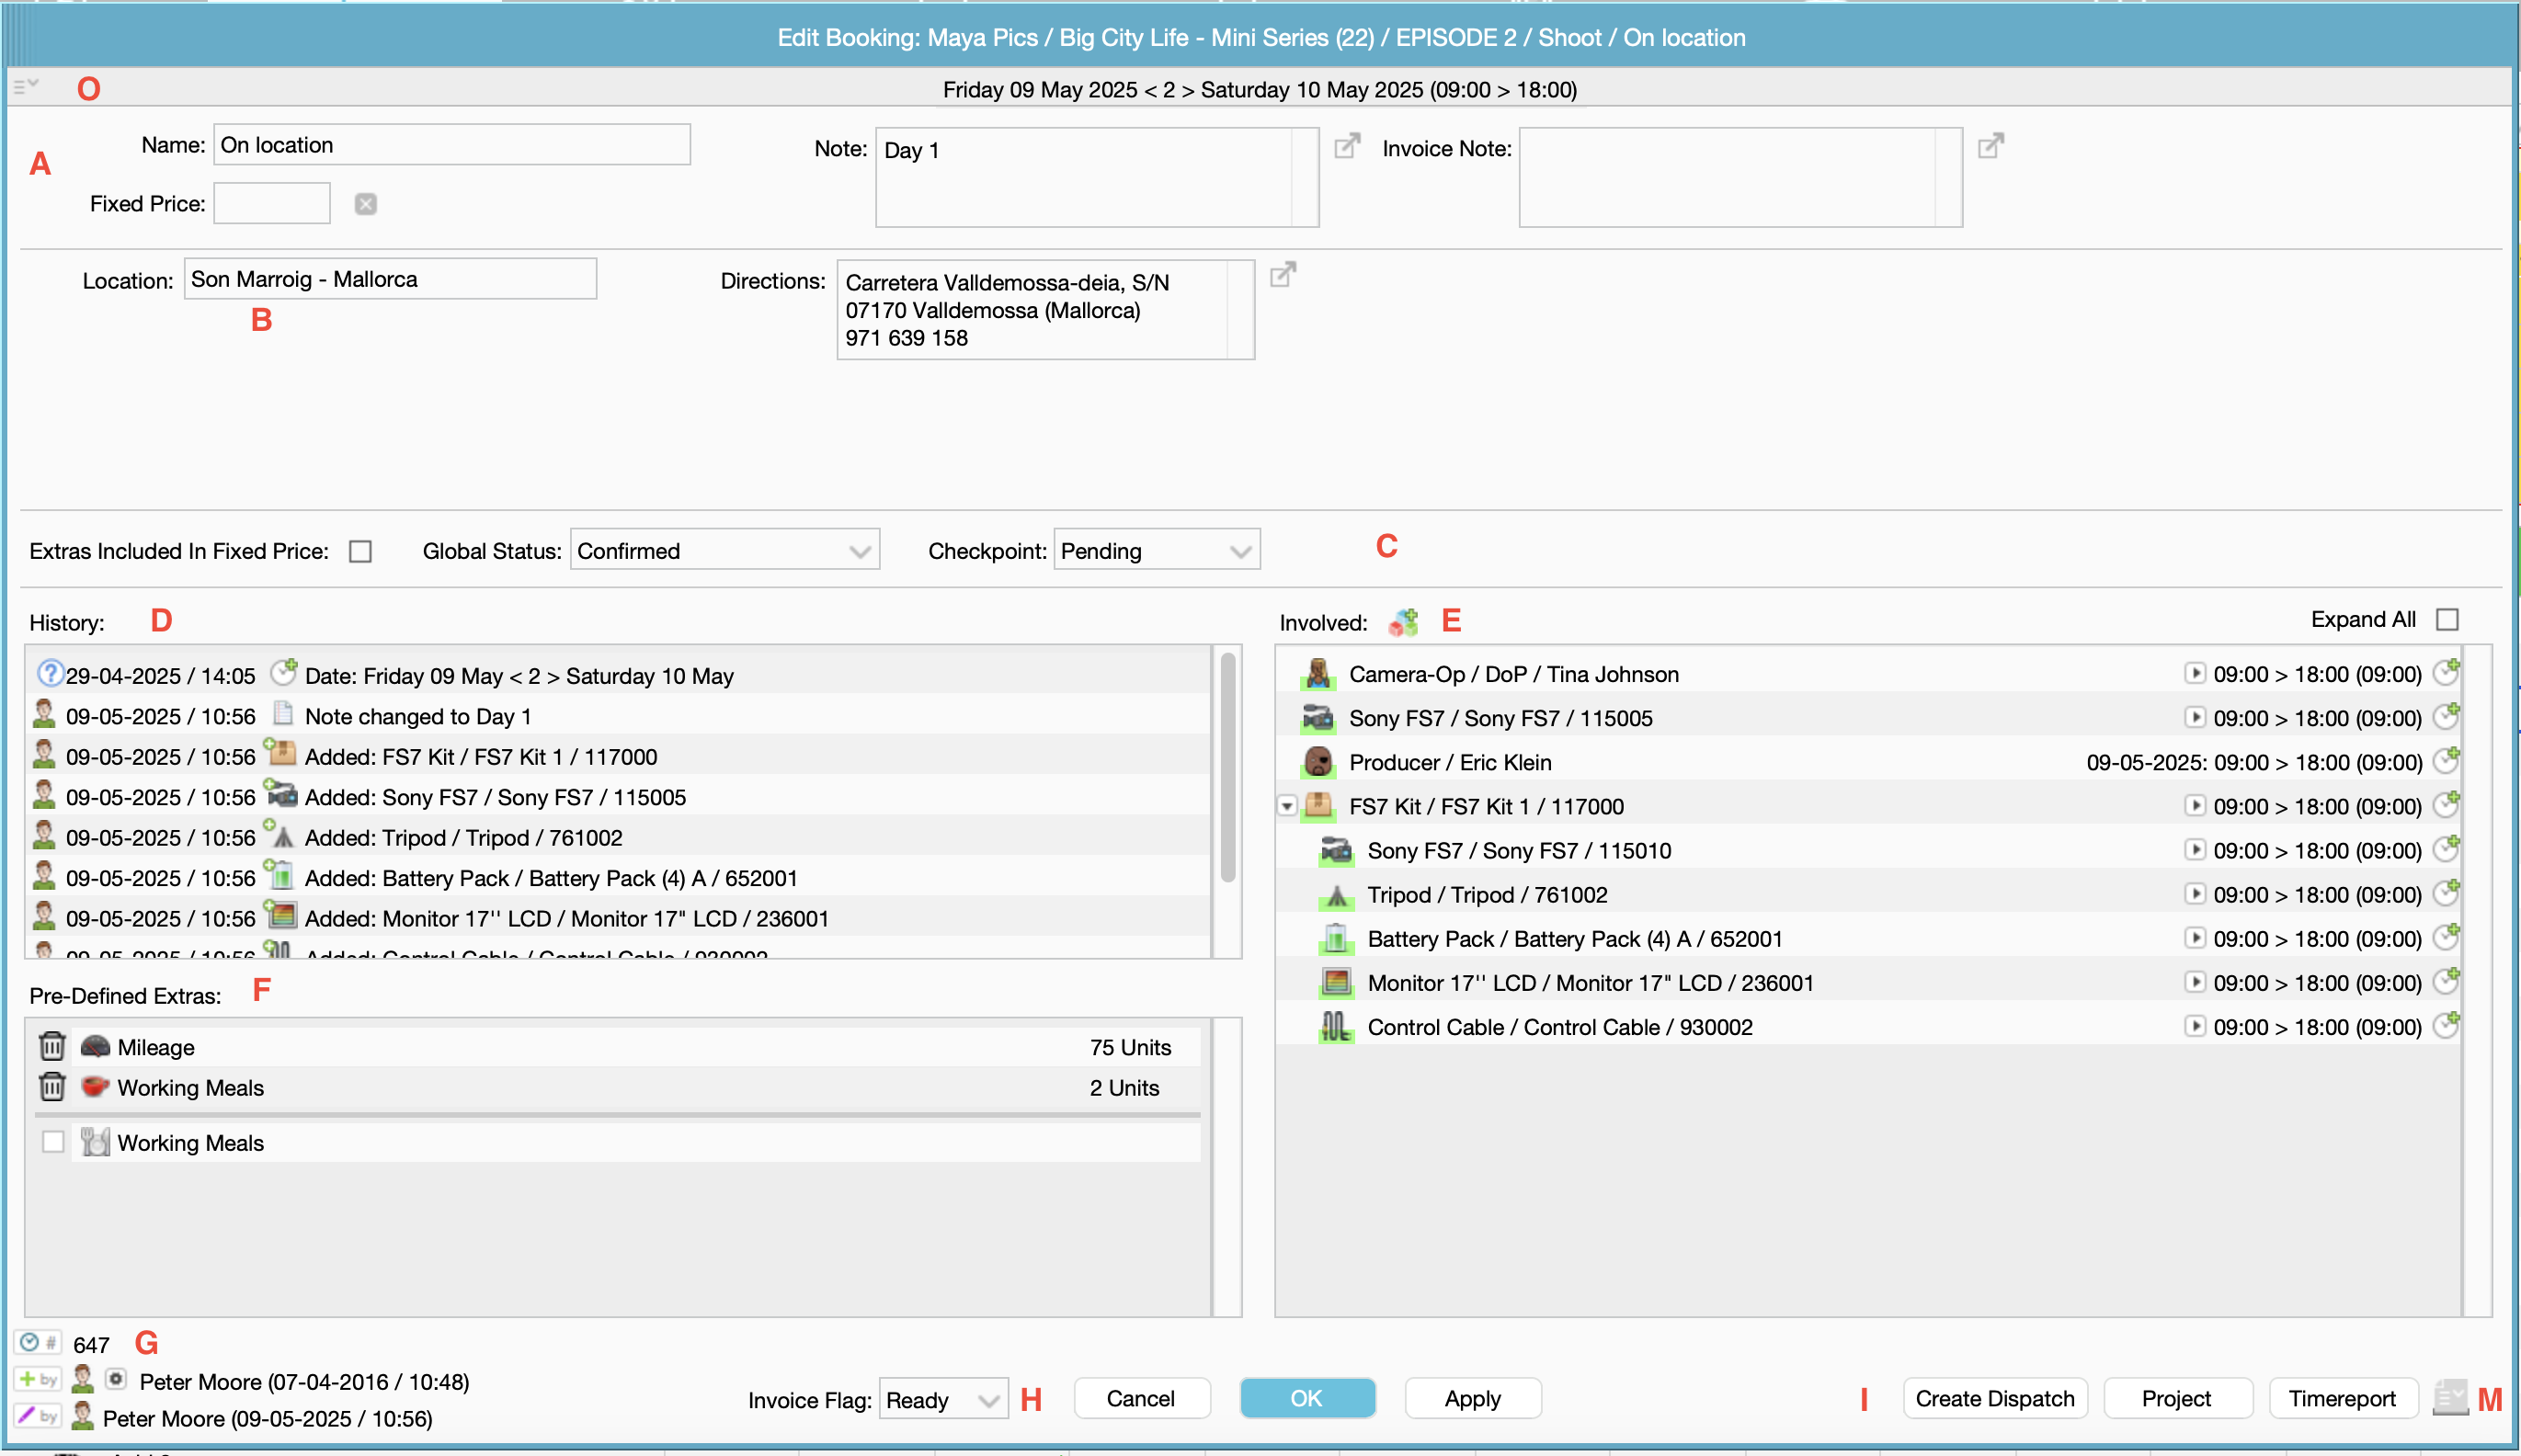
Task: Collapse the FS7 Kit 1 tree item
Action: pos(1288,806)
